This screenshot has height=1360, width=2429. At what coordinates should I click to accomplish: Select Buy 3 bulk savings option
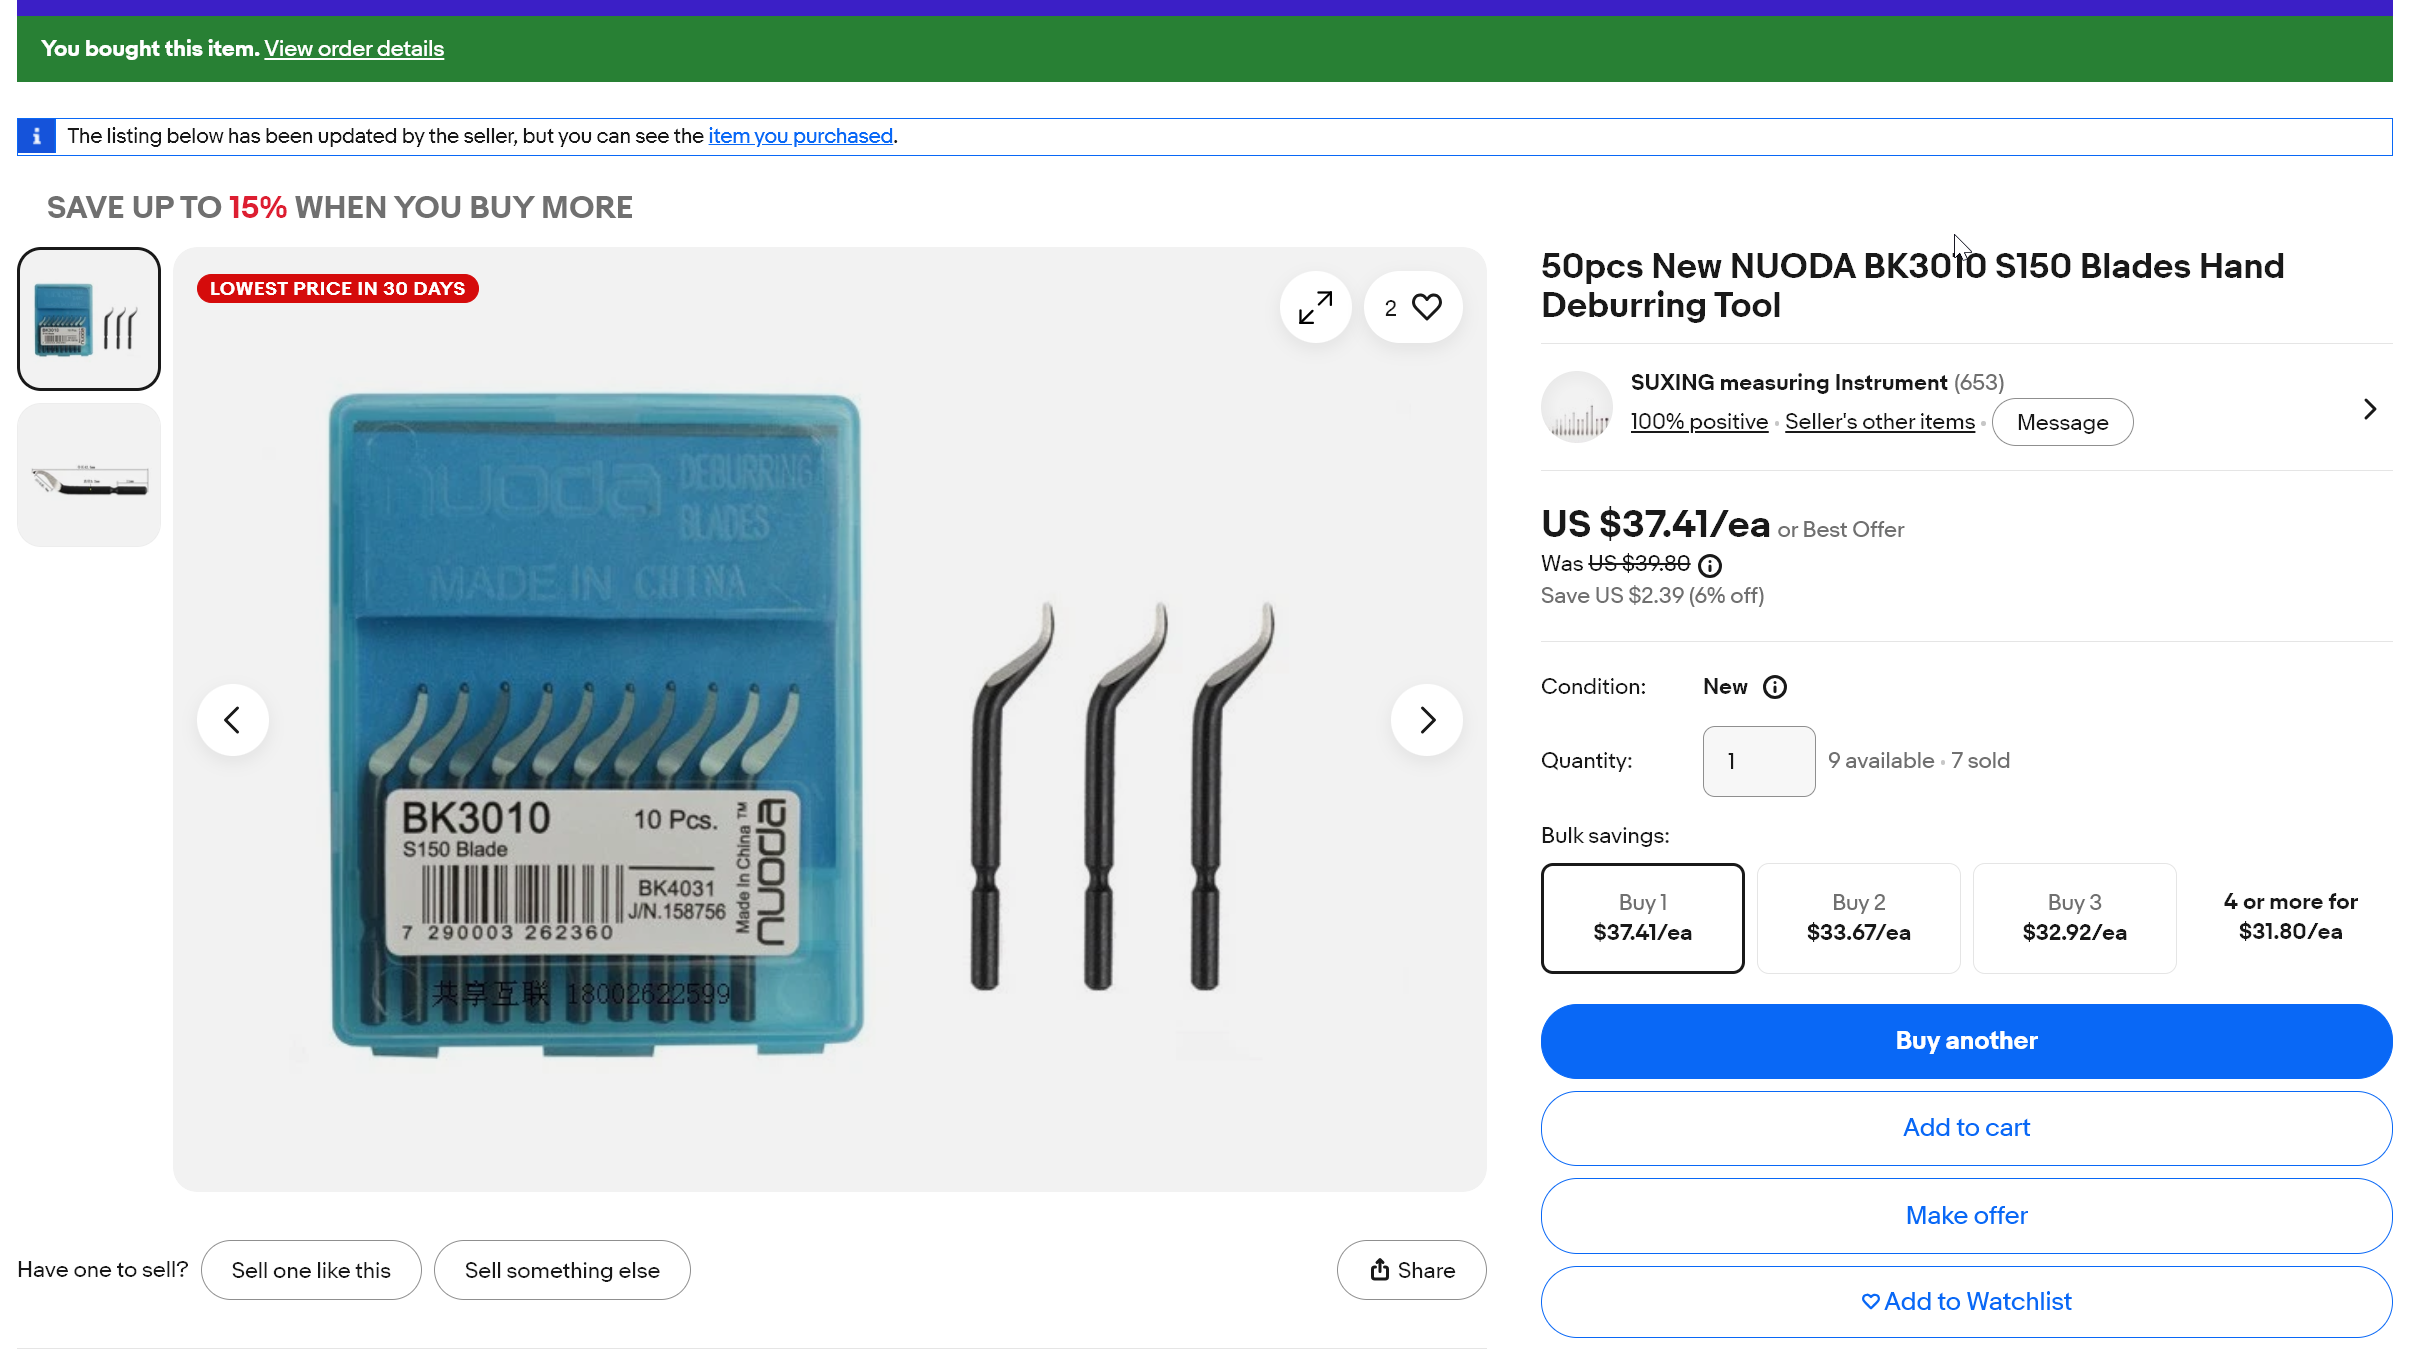(2075, 918)
